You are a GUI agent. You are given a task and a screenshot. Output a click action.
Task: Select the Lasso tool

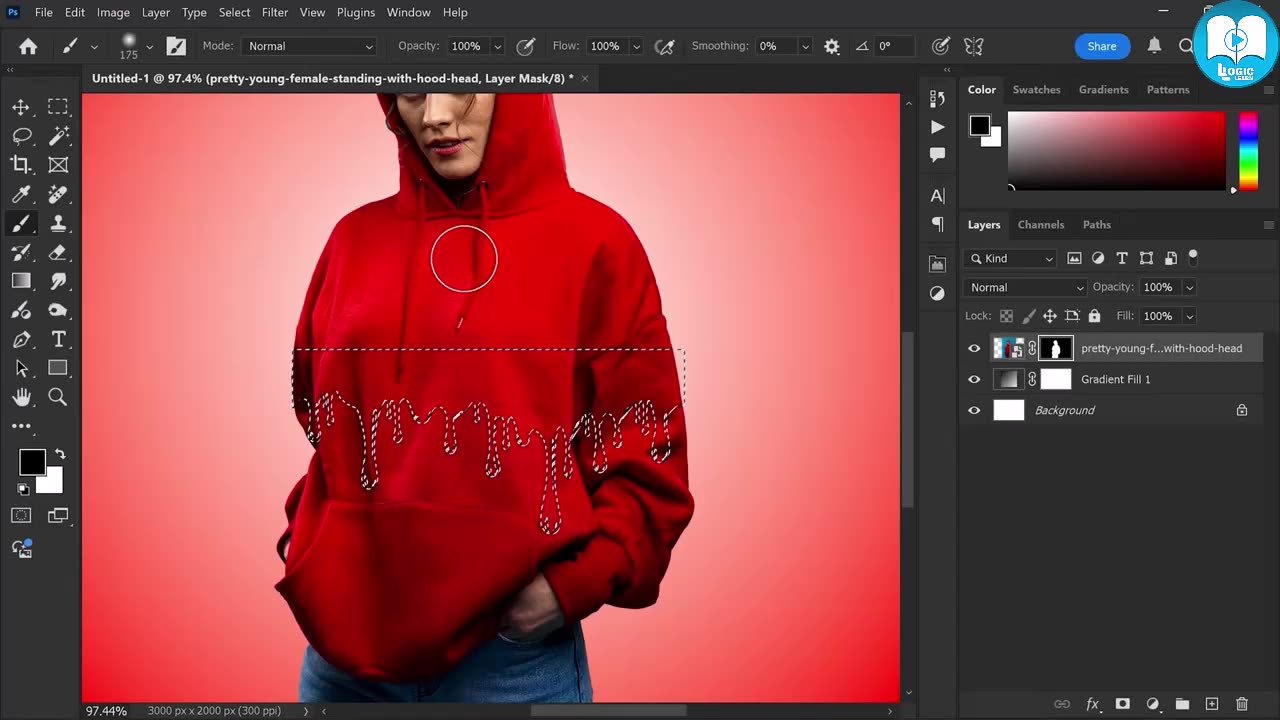click(21, 136)
